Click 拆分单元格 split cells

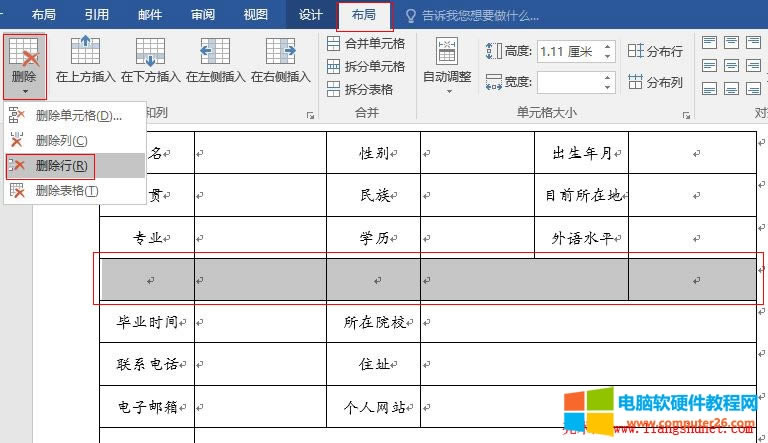click(x=366, y=66)
